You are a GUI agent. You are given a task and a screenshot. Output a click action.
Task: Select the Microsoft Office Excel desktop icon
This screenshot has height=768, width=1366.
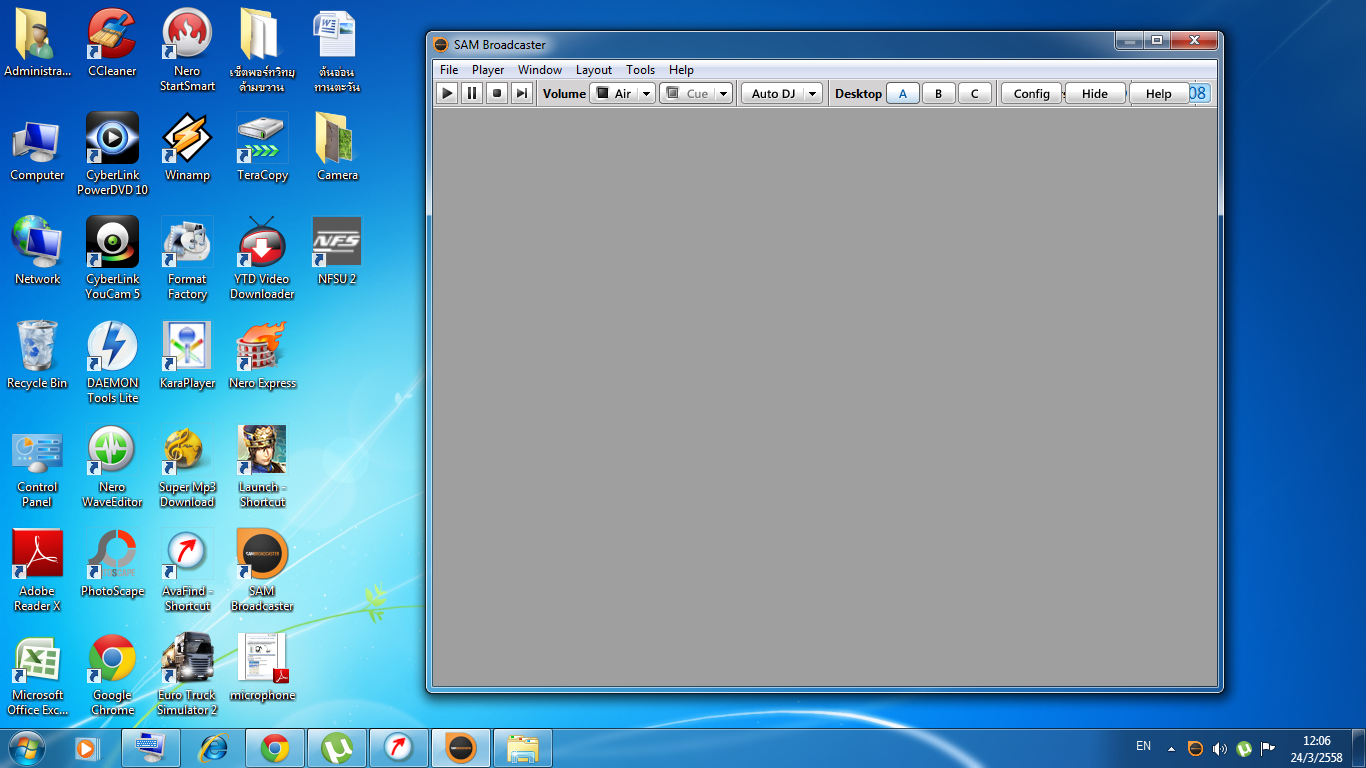click(38, 674)
